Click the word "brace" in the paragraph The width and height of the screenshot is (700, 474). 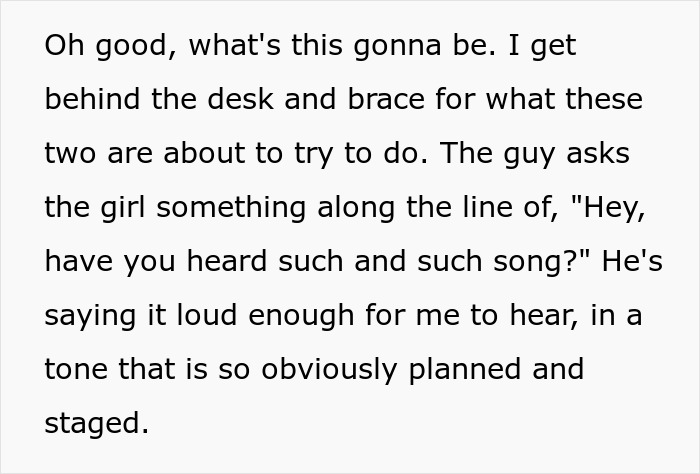pyautogui.click(x=386, y=98)
